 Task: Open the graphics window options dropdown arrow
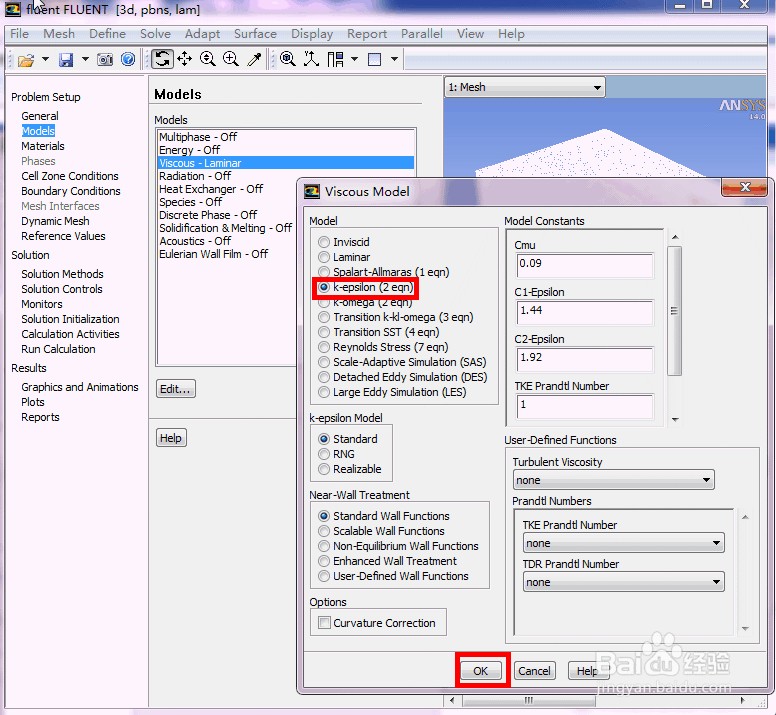pyautogui.click(x=394, y=59)
